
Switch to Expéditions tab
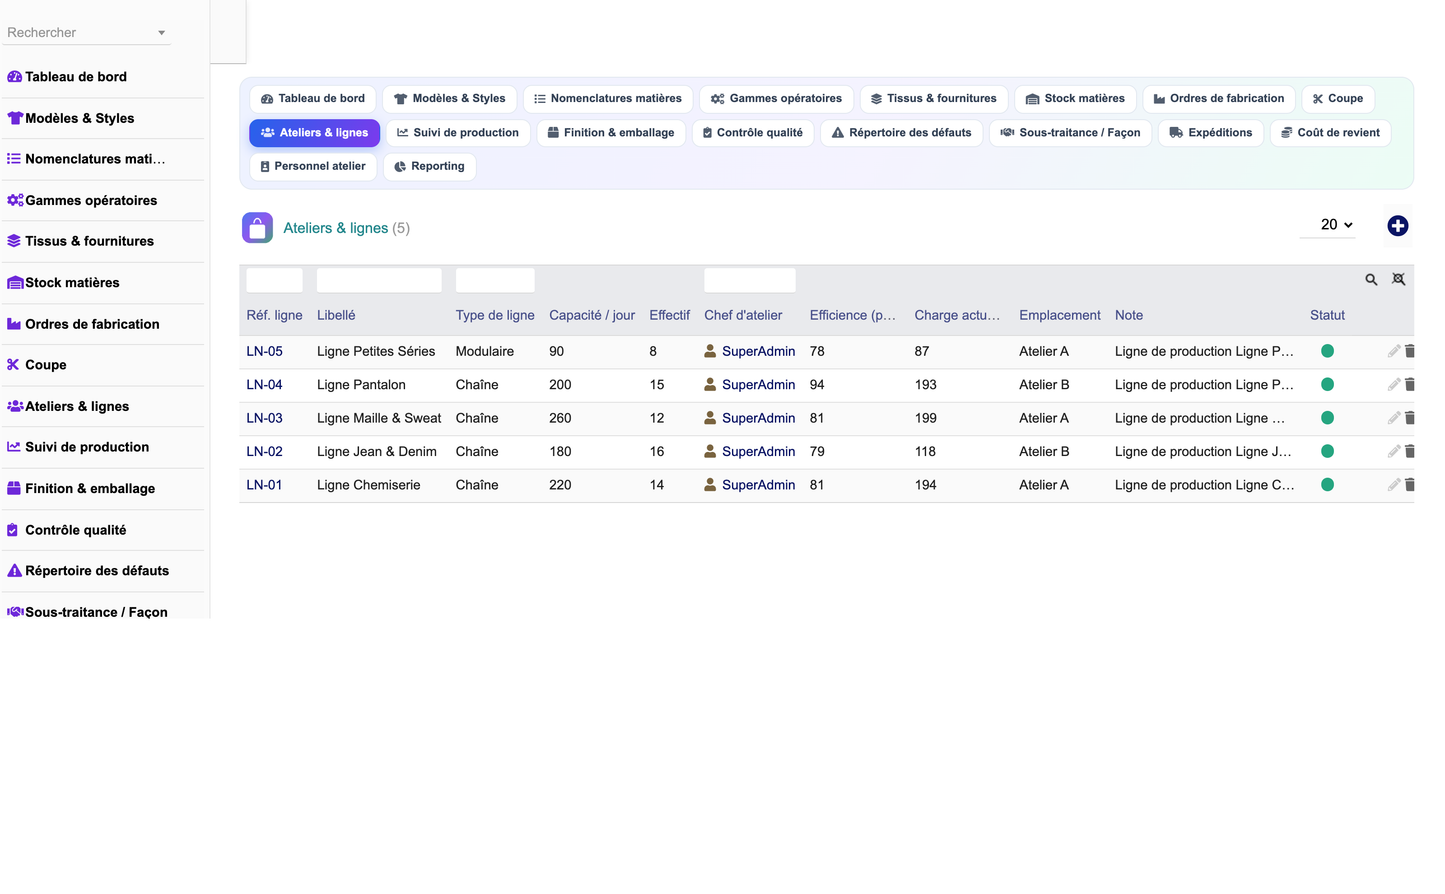(1210, 133)
